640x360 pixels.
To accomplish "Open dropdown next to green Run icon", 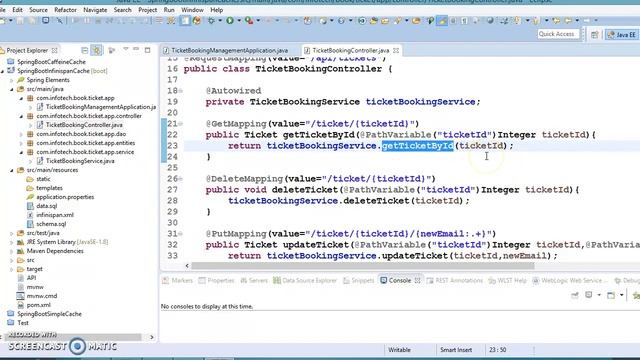I will coord(239,20).
